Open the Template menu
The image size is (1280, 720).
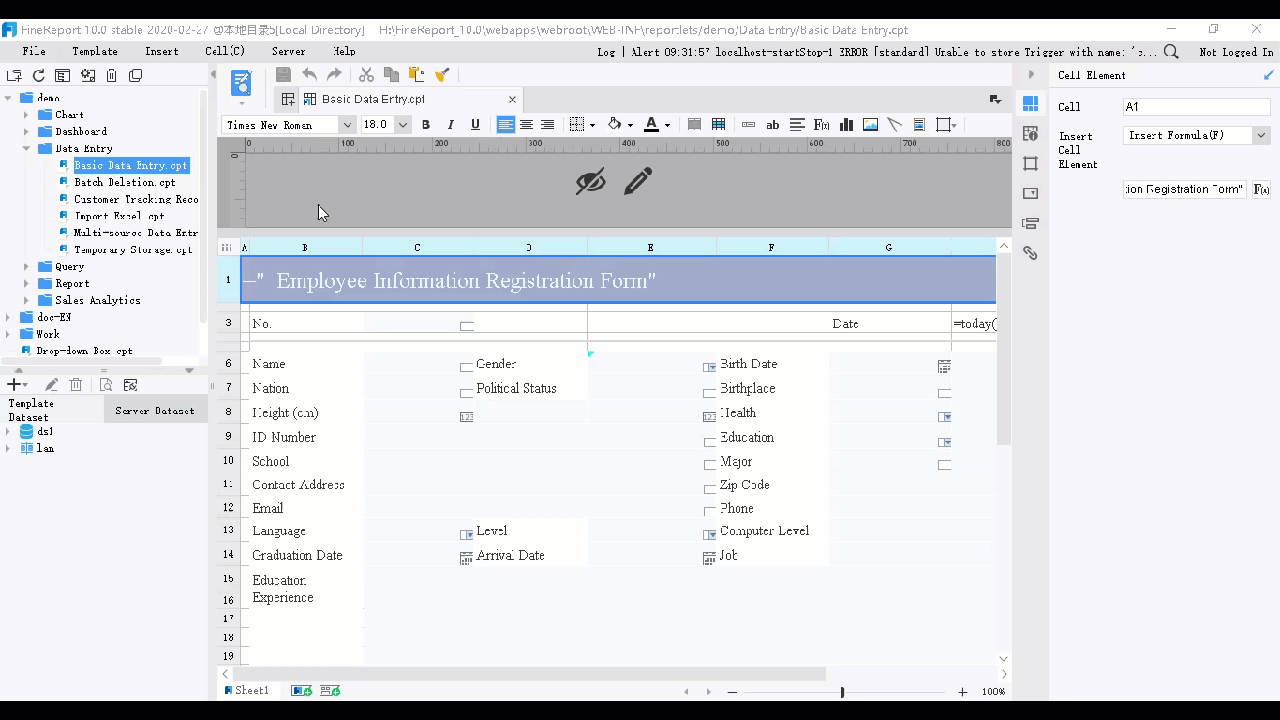coord(95,51)
